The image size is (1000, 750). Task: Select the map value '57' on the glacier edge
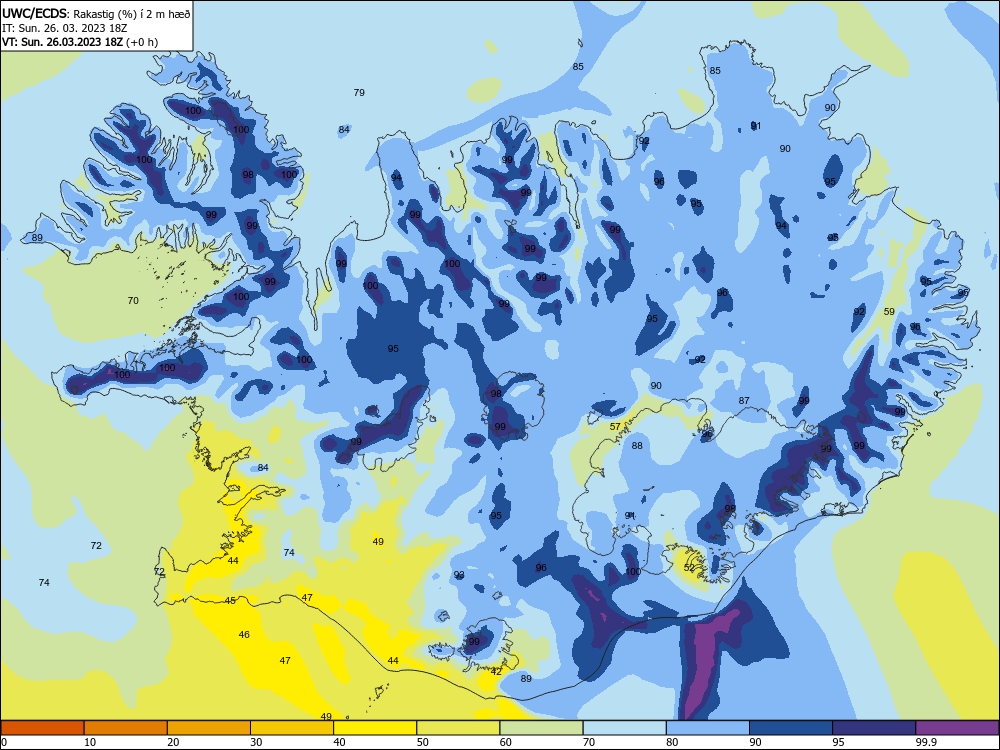pos(615,427)
